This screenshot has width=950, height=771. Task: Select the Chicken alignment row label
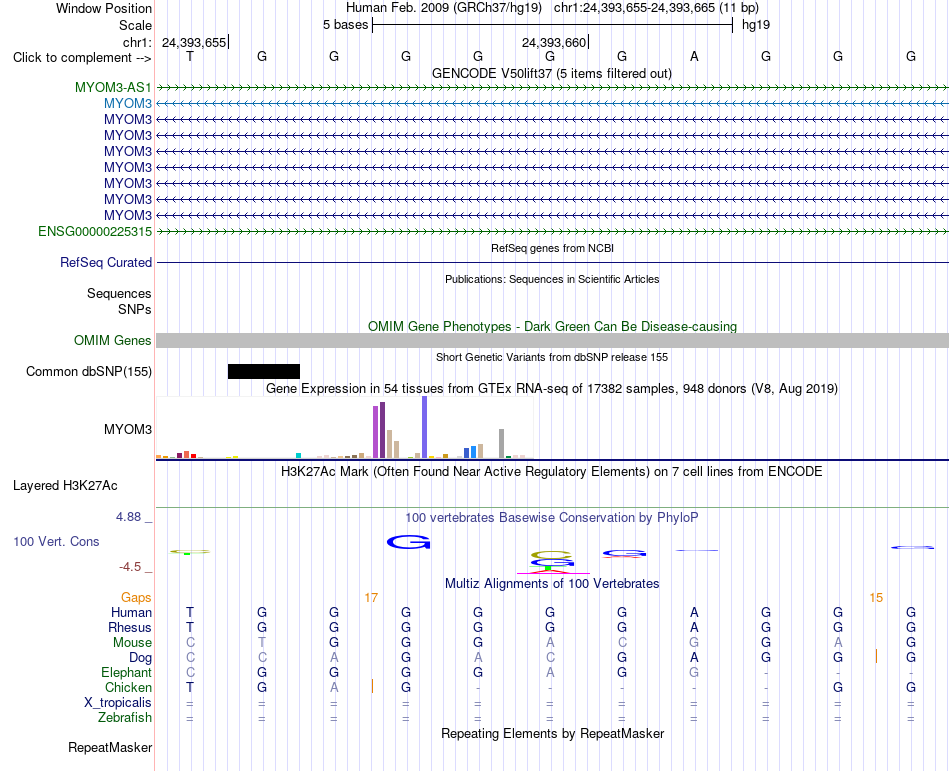click(x=128, y=687)
